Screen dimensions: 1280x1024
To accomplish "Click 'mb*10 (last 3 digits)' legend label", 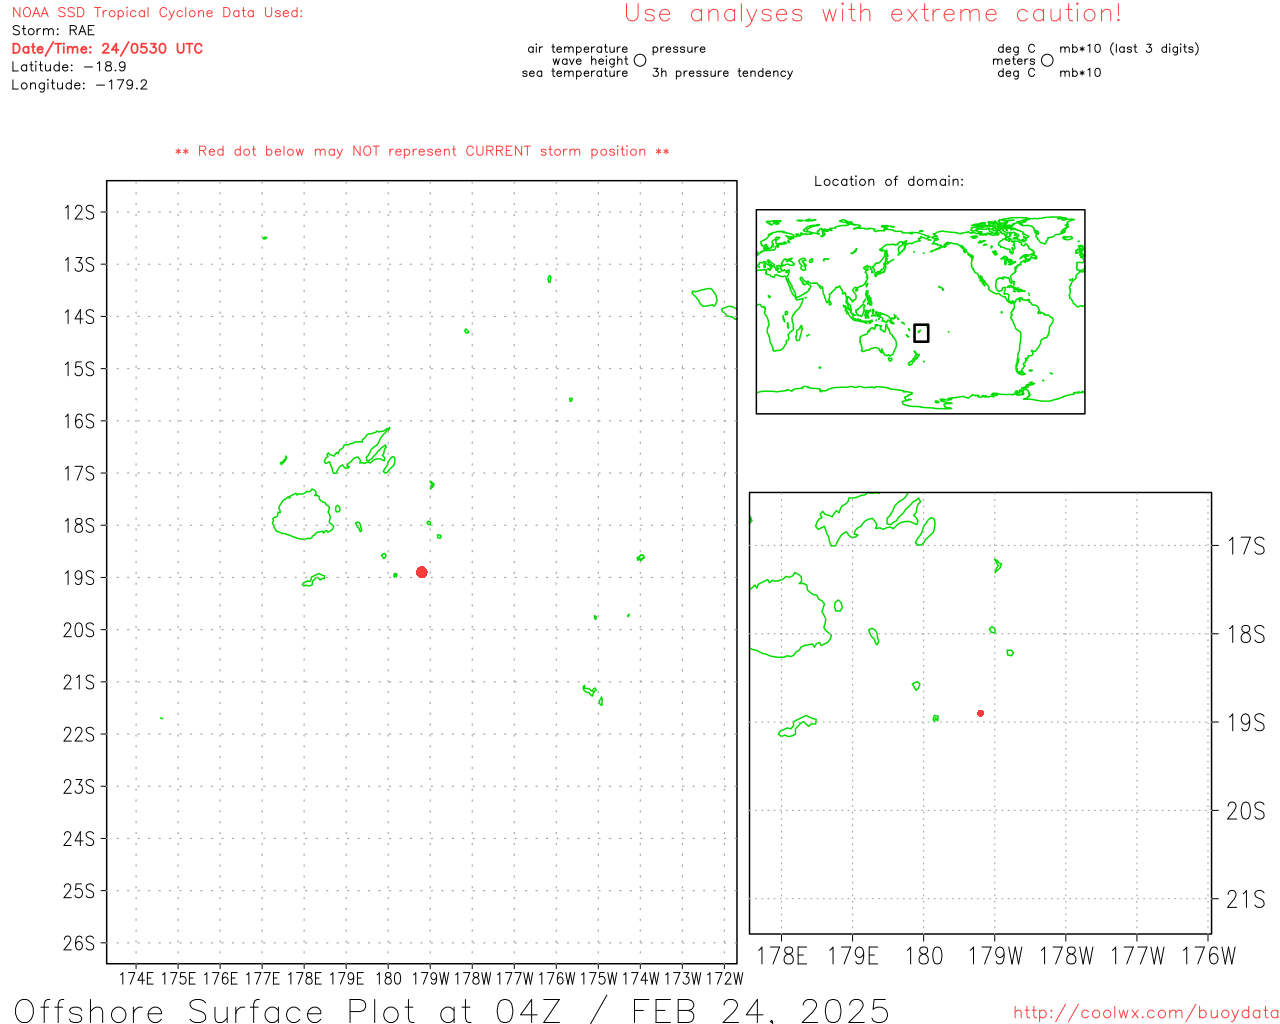I will click(x=1129, y=48).
